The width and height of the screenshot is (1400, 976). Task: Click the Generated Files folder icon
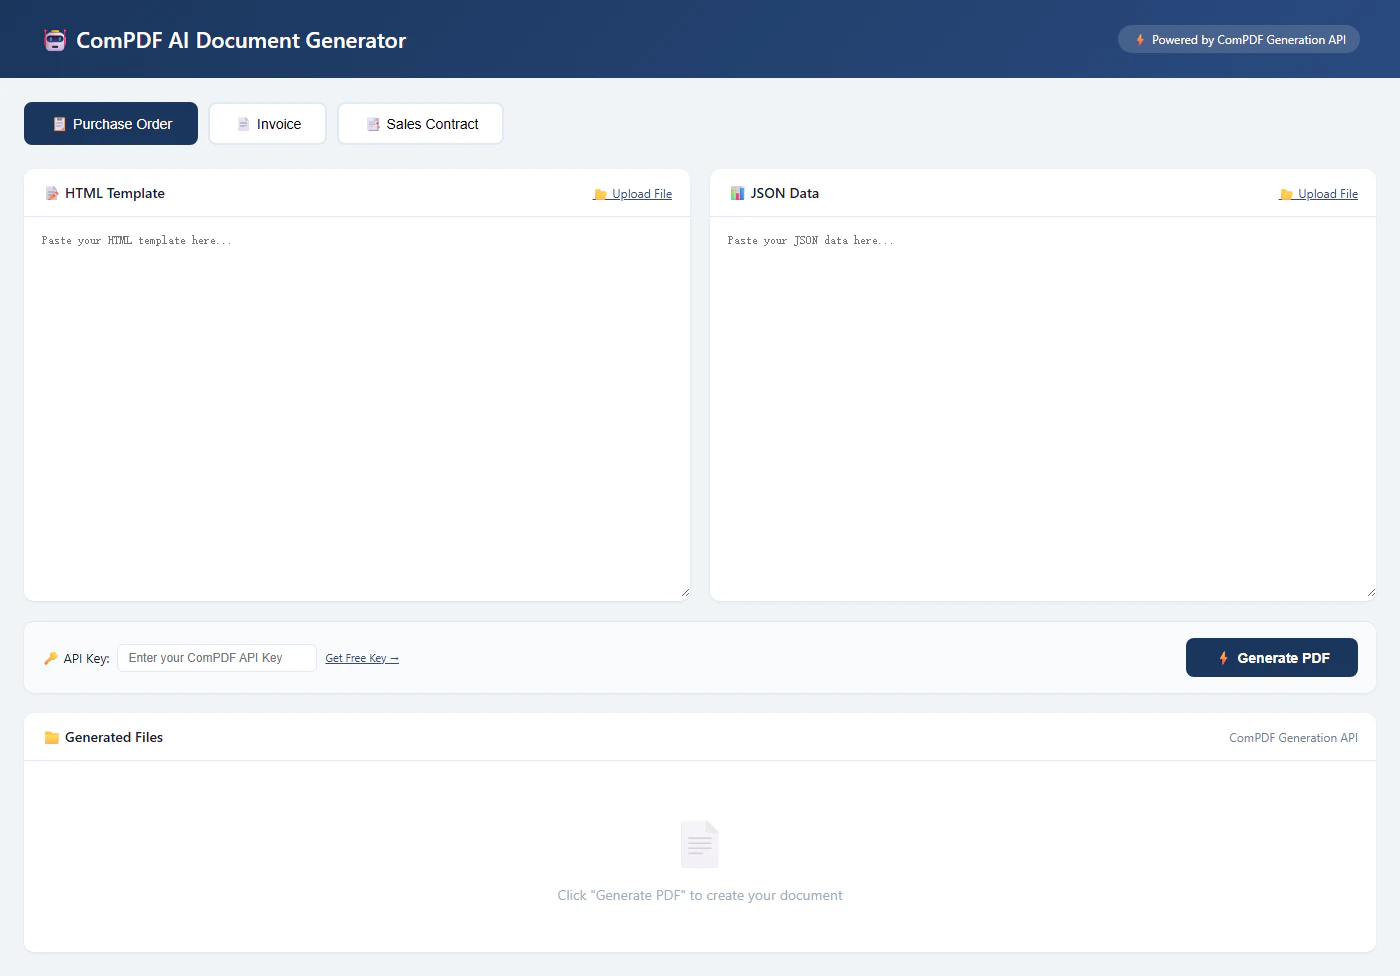[x=52, y=738]
